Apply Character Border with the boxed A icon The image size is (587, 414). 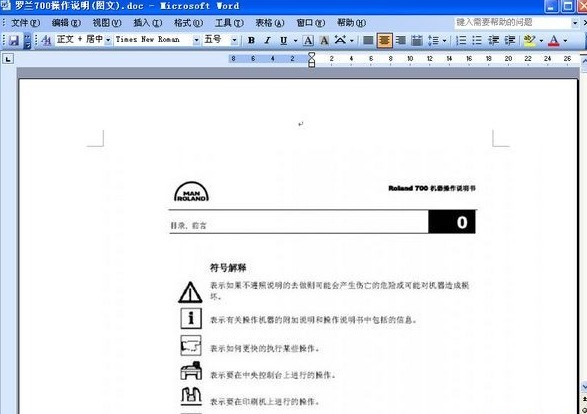coord(308,40)
